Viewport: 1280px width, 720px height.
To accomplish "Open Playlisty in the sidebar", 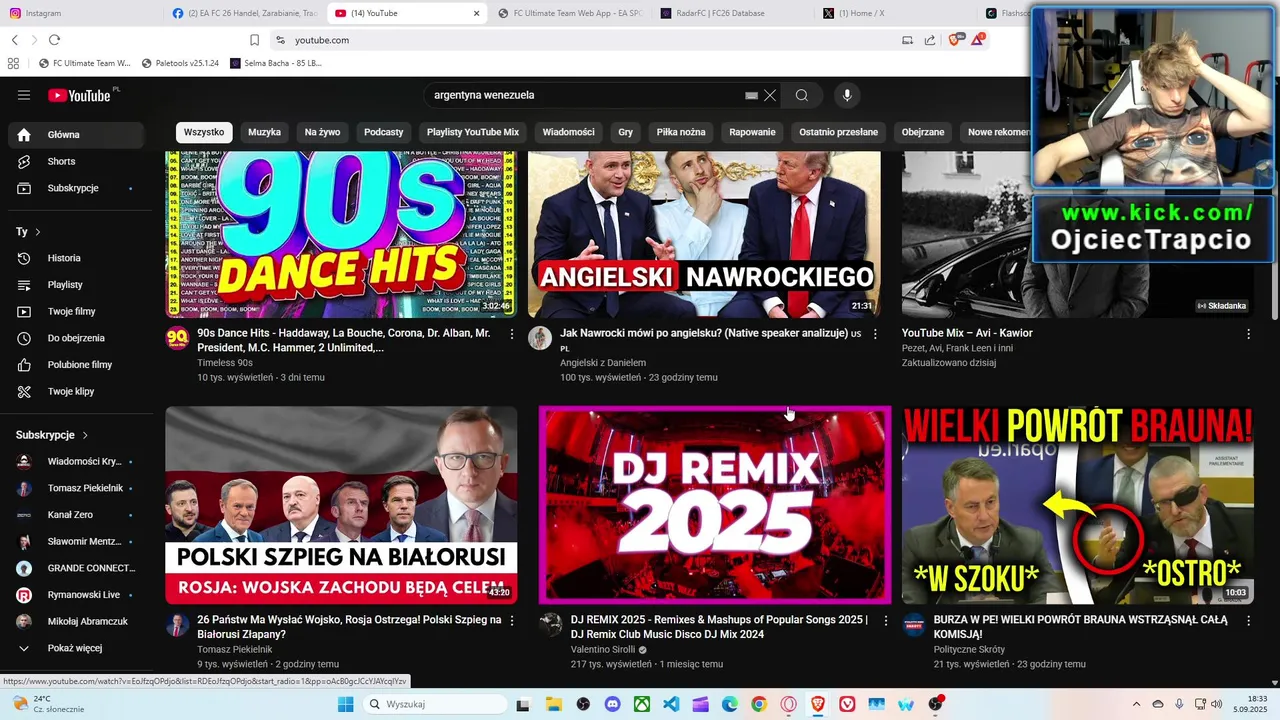I will click(x=76, y=285).
